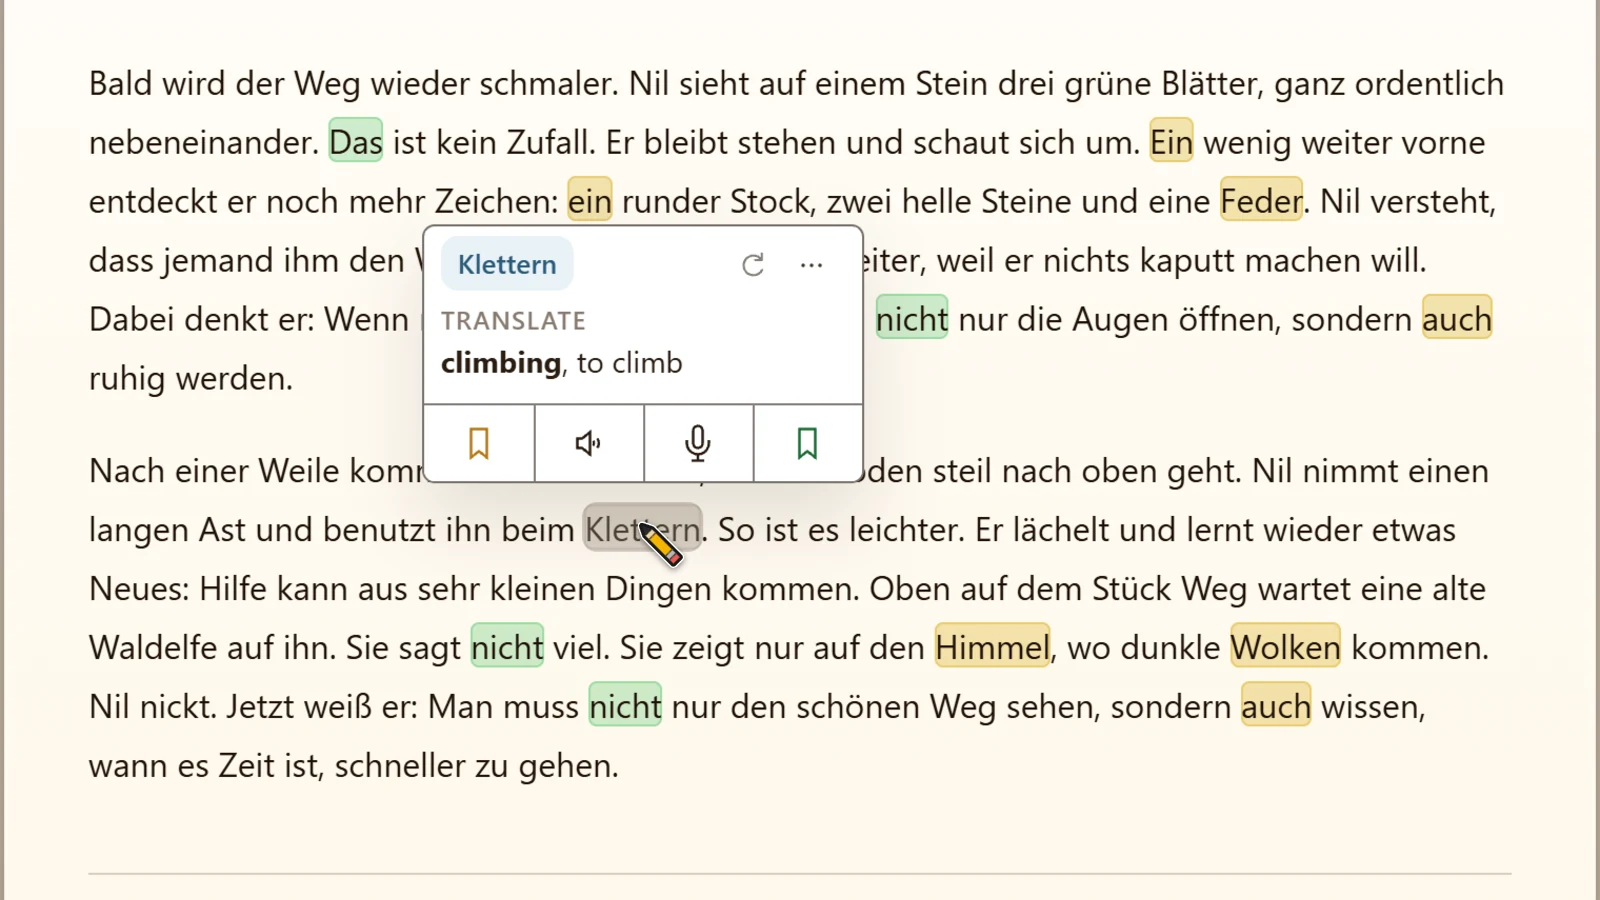The height and width of the screenshot is (900, 1600).
Task: Click the TRANSLATE label in the popup
Action: point(513,321)
